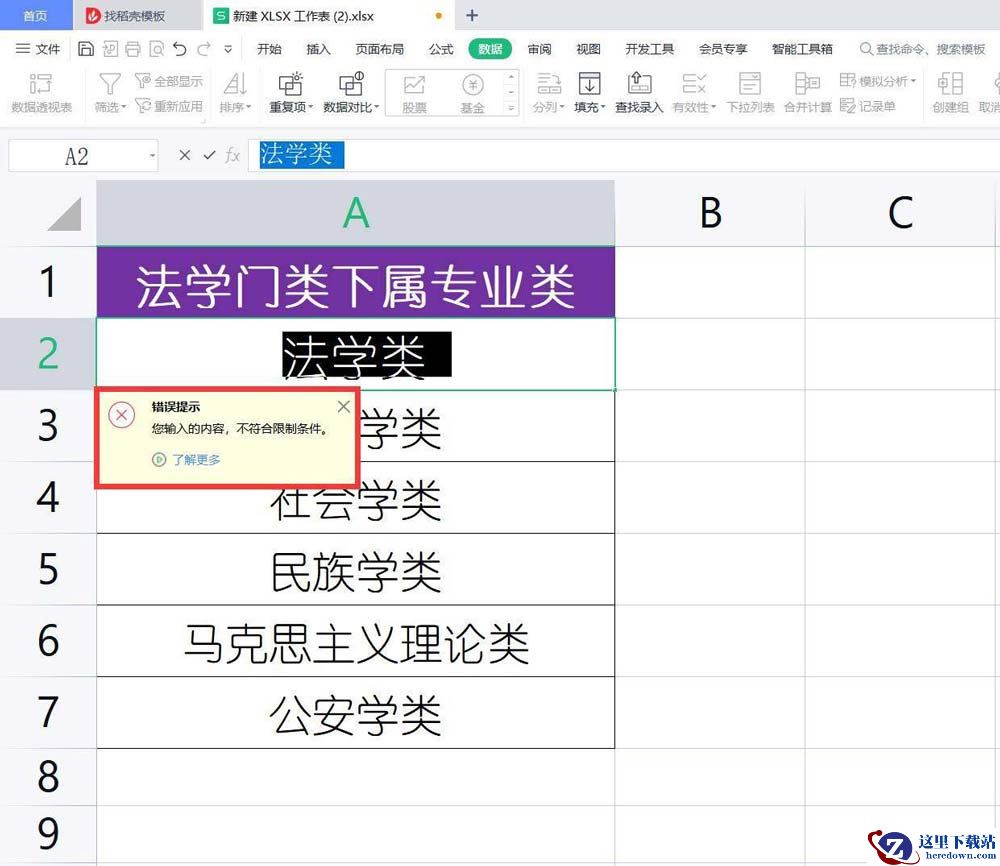Click the select-all corner triangle
1000x866 pixels.
[x=64, y=214]
